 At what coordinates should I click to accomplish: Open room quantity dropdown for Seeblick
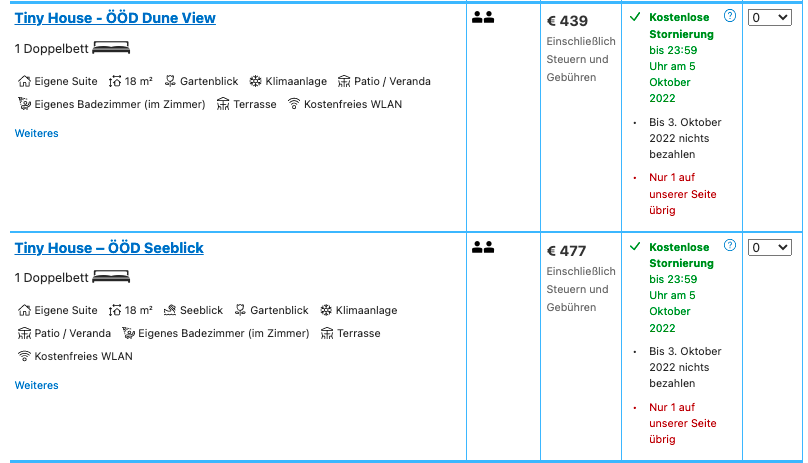[769, 247]
